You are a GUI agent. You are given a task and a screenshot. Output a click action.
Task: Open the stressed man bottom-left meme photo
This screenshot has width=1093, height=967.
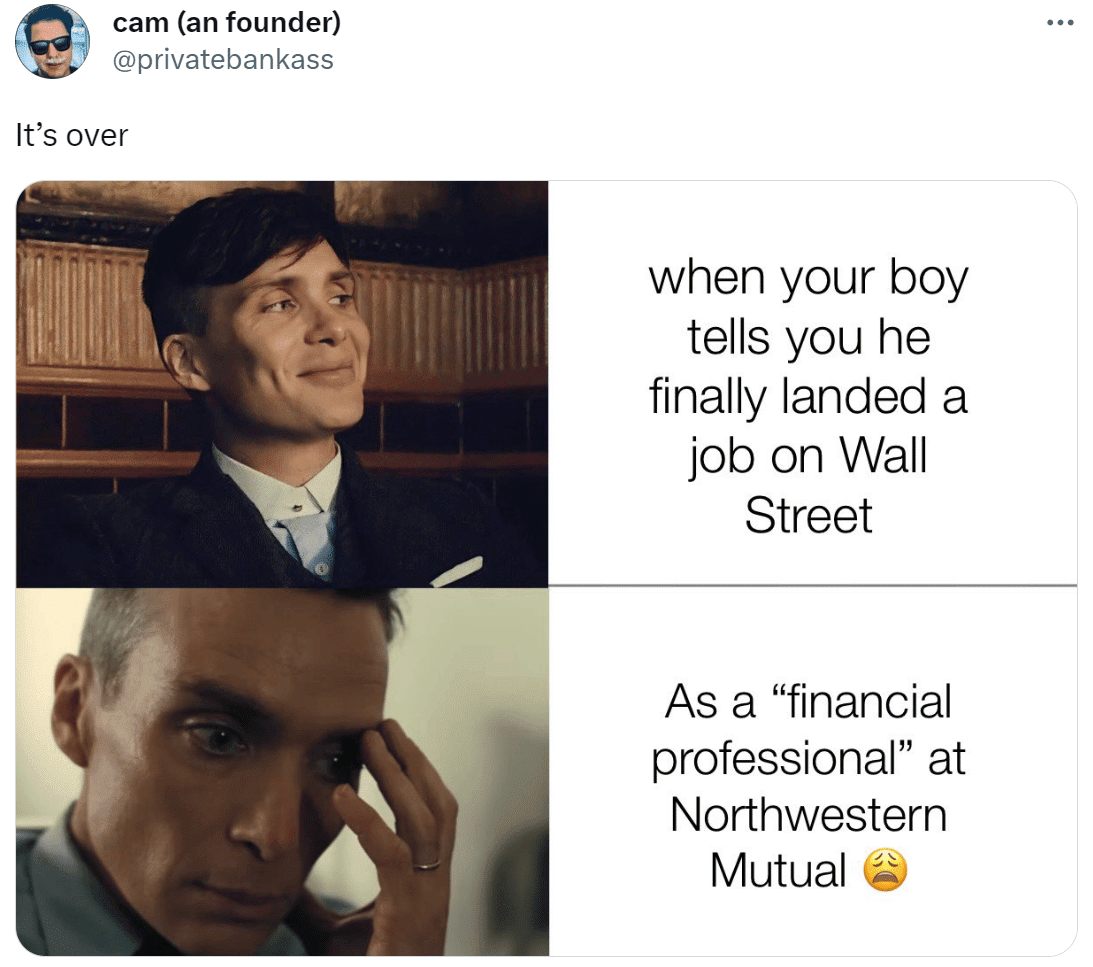[x=282, y=771]
